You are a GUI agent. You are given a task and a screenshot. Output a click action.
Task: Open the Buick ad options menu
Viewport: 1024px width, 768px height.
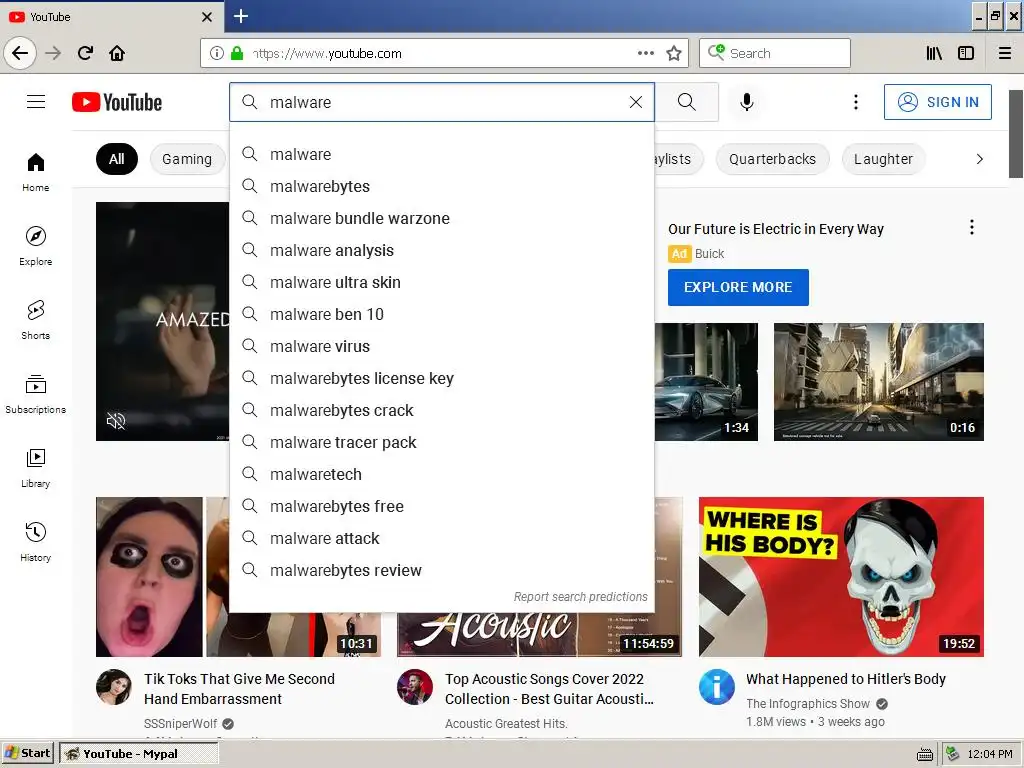[x=972, y=227]
